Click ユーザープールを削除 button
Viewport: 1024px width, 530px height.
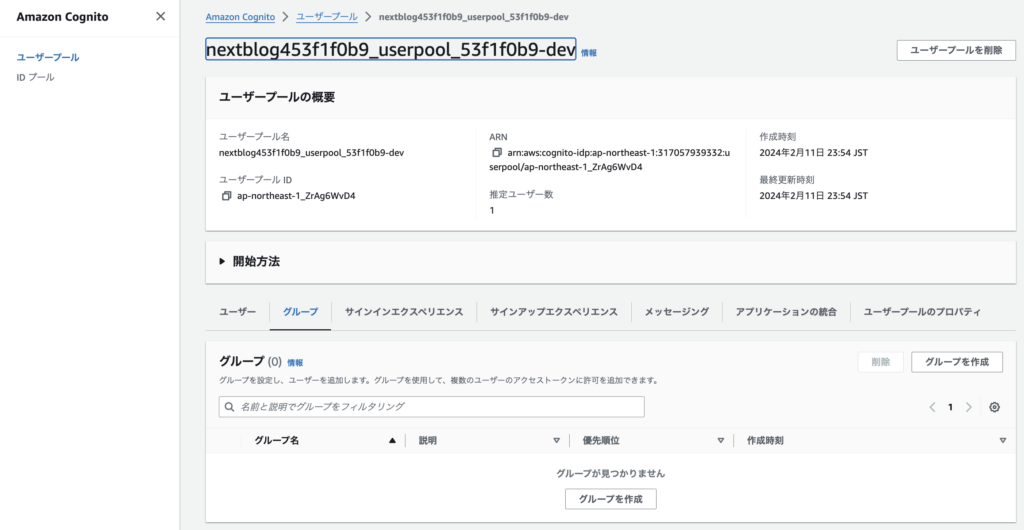click(956, 50)
